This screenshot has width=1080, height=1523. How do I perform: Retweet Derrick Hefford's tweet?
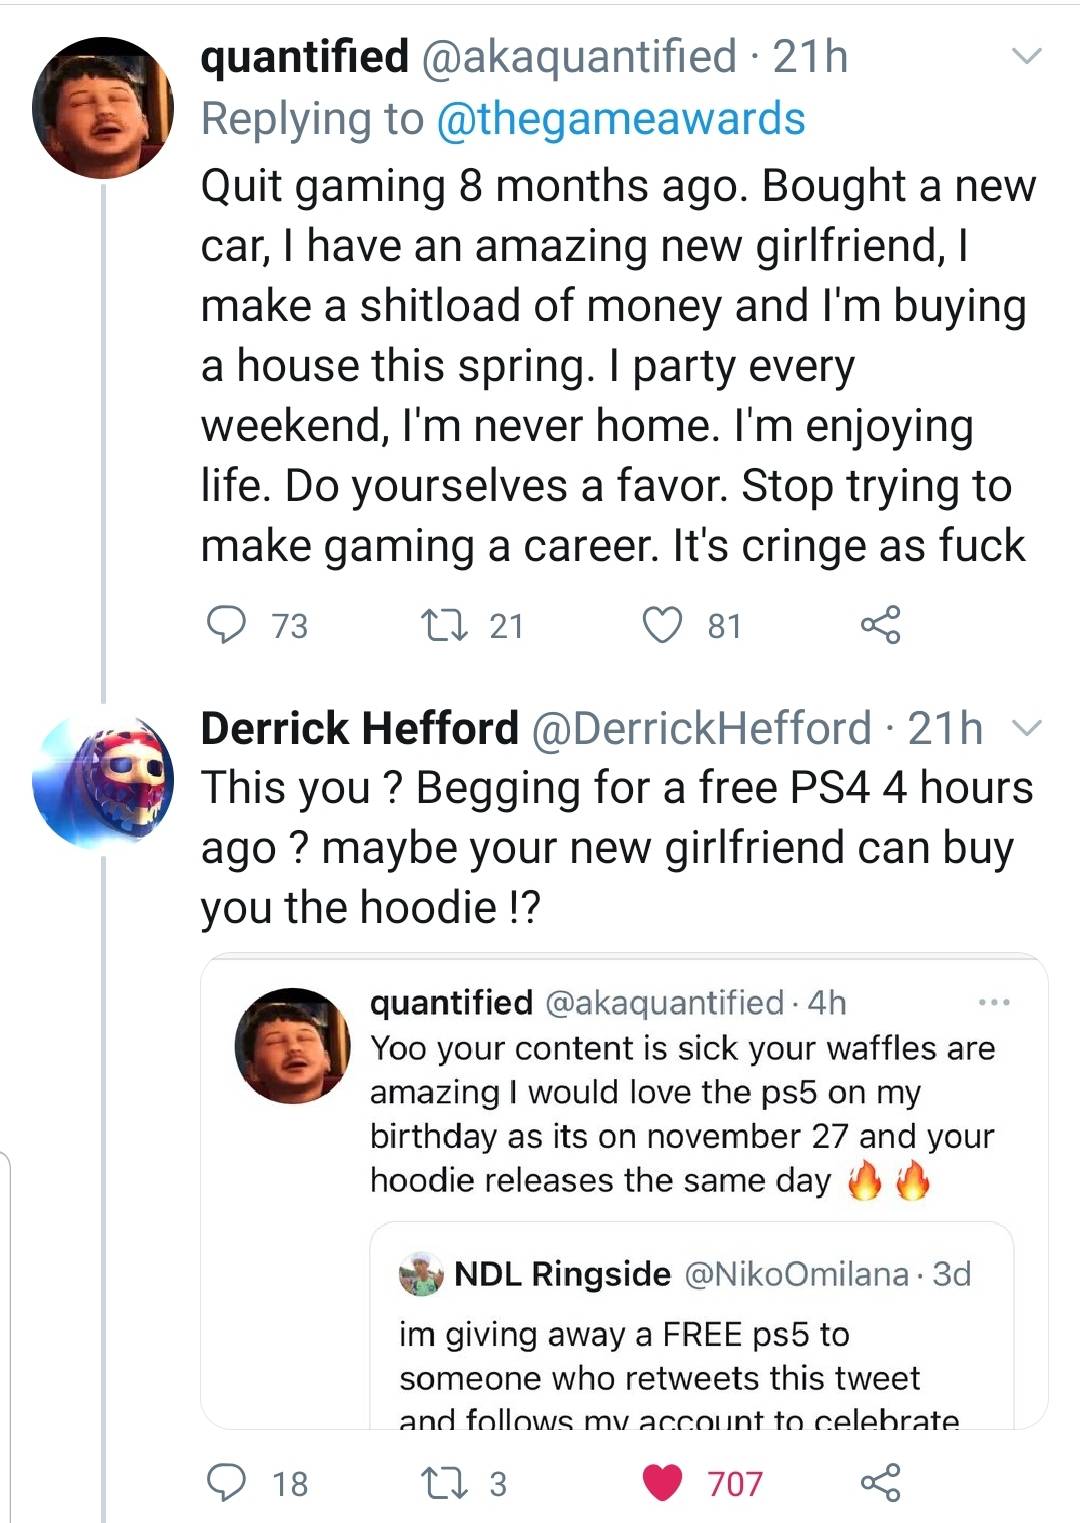point(442,1482)
